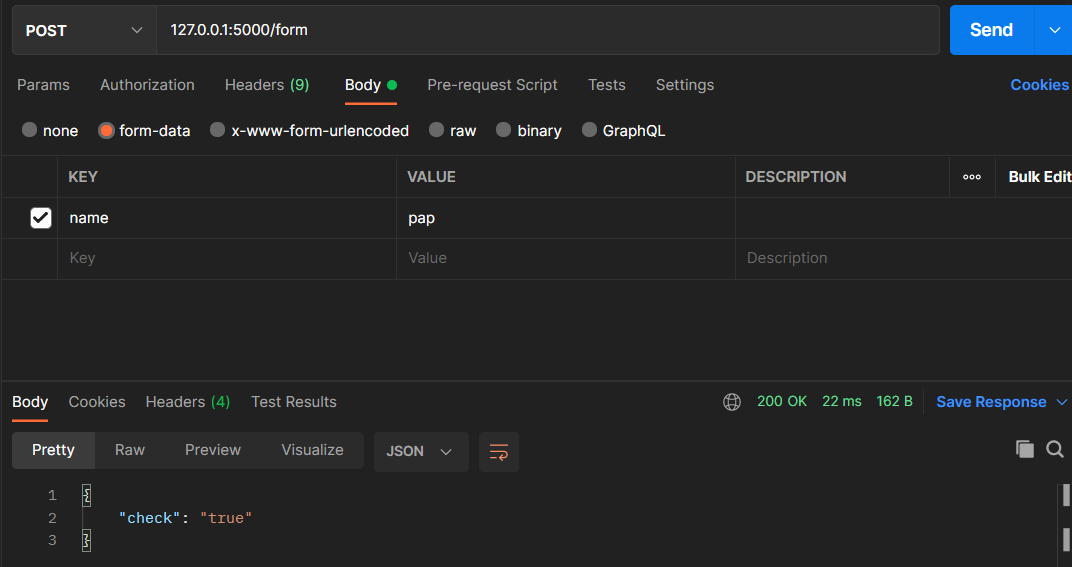Open search in response body
Image resolution: width=1072 pixels, height=567 pixels.
1055,449
